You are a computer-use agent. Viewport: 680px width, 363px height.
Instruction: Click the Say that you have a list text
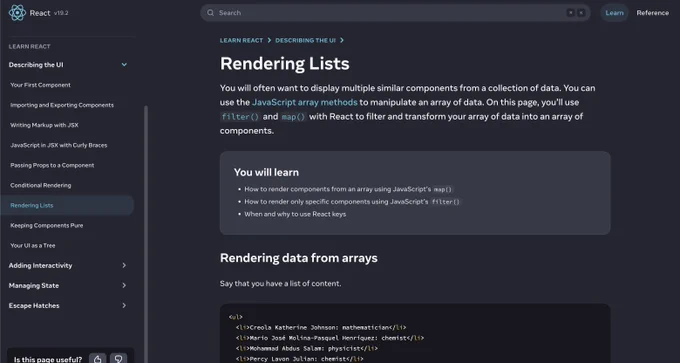click(280, 283)
